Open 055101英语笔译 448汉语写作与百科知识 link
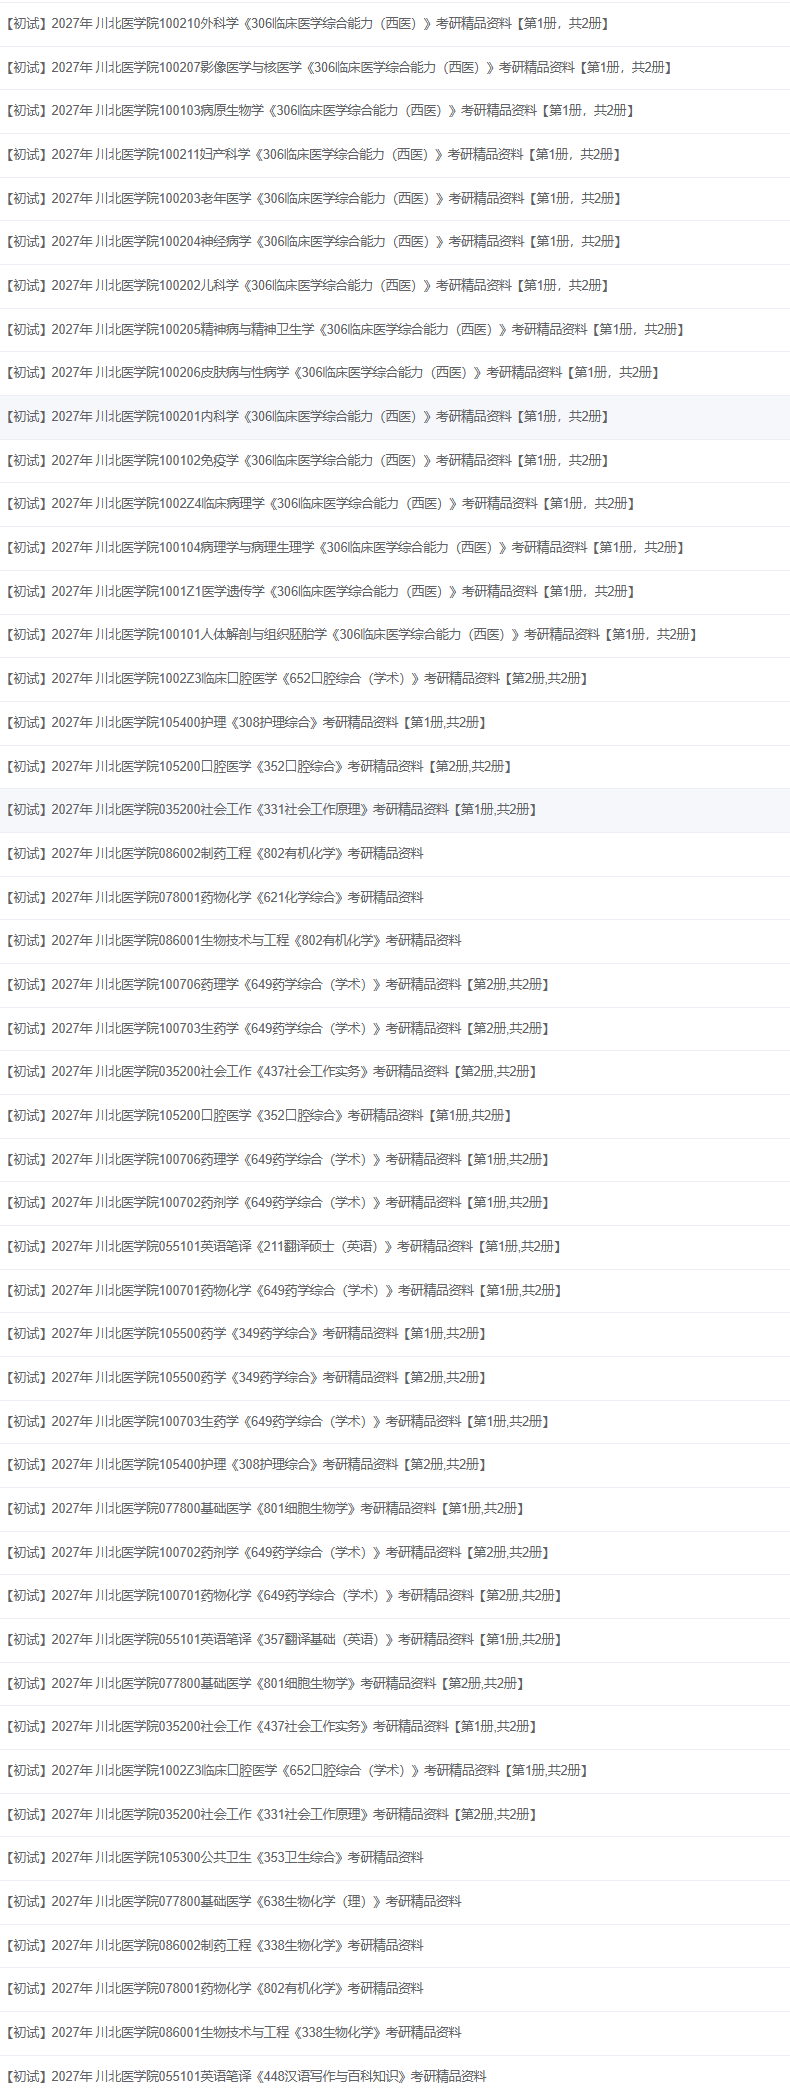 [246, 2076]
